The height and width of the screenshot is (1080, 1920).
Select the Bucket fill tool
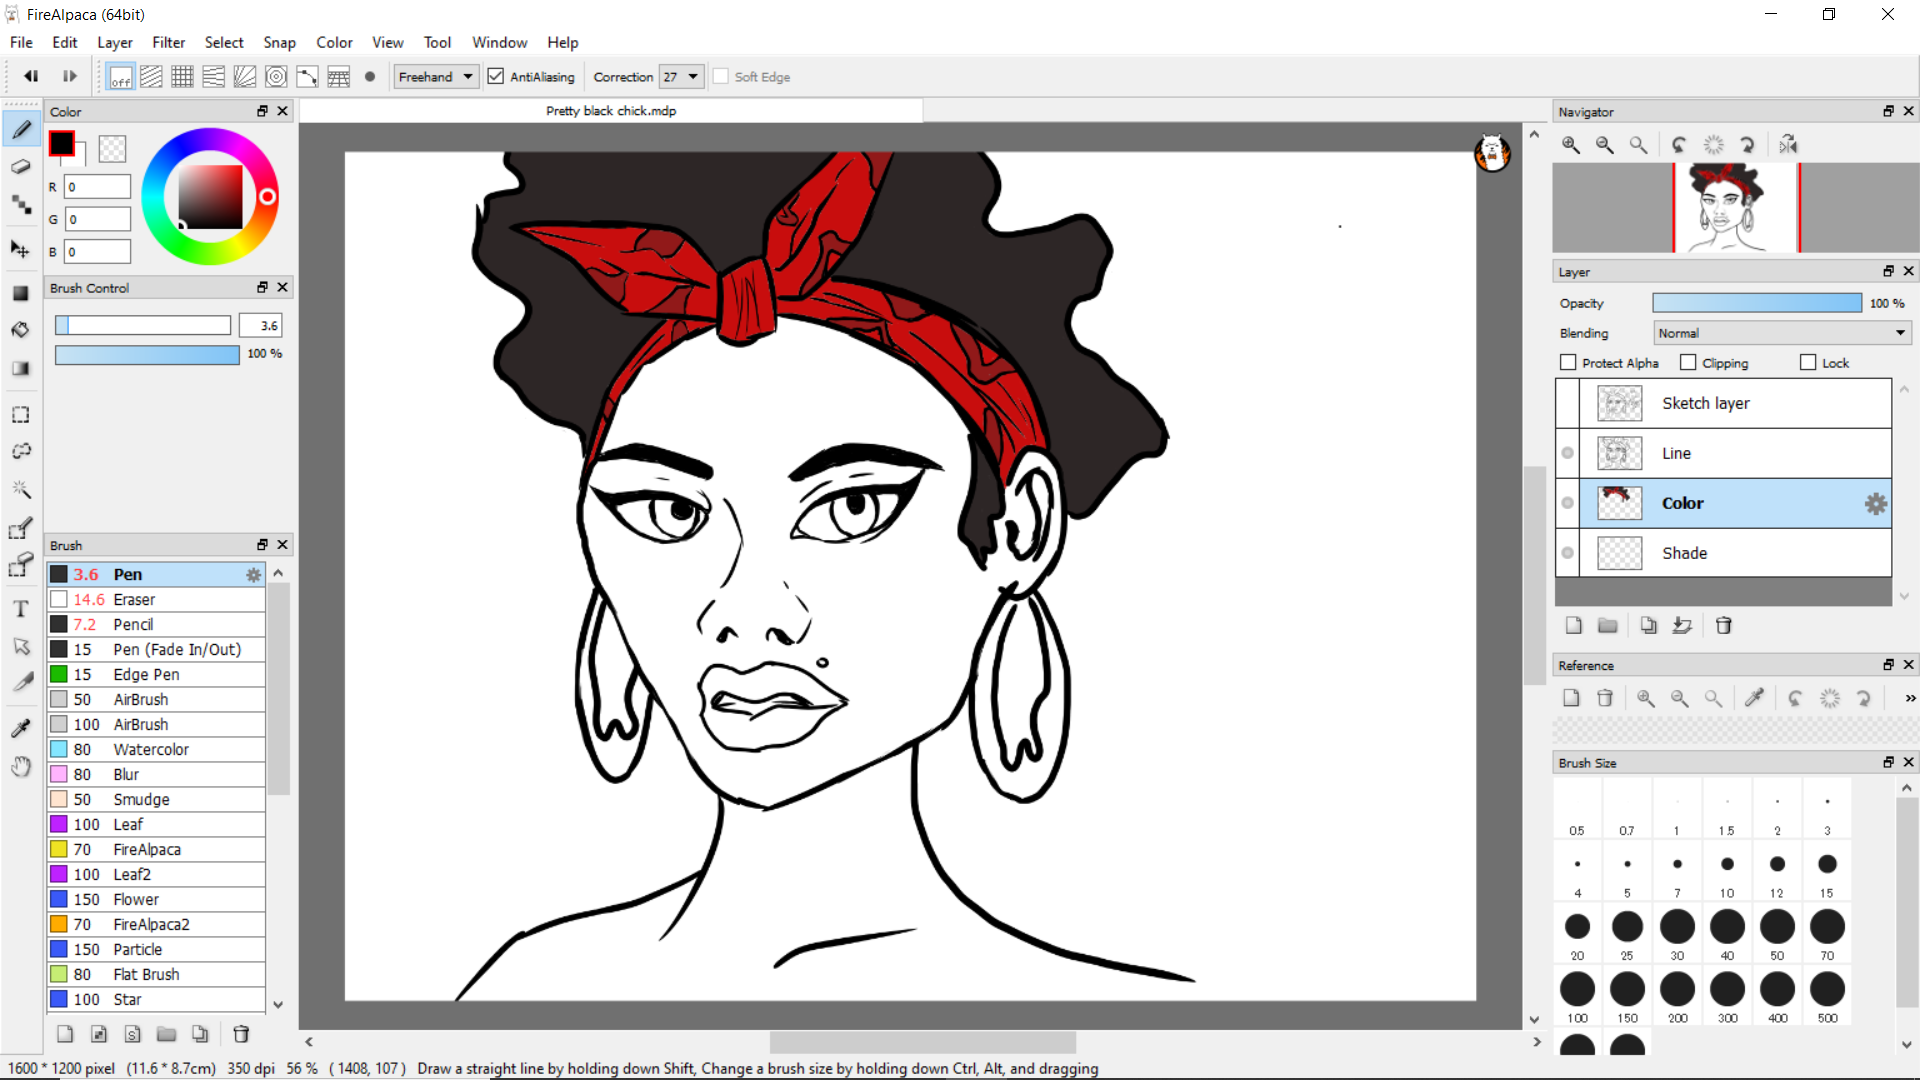coord(20,330)
